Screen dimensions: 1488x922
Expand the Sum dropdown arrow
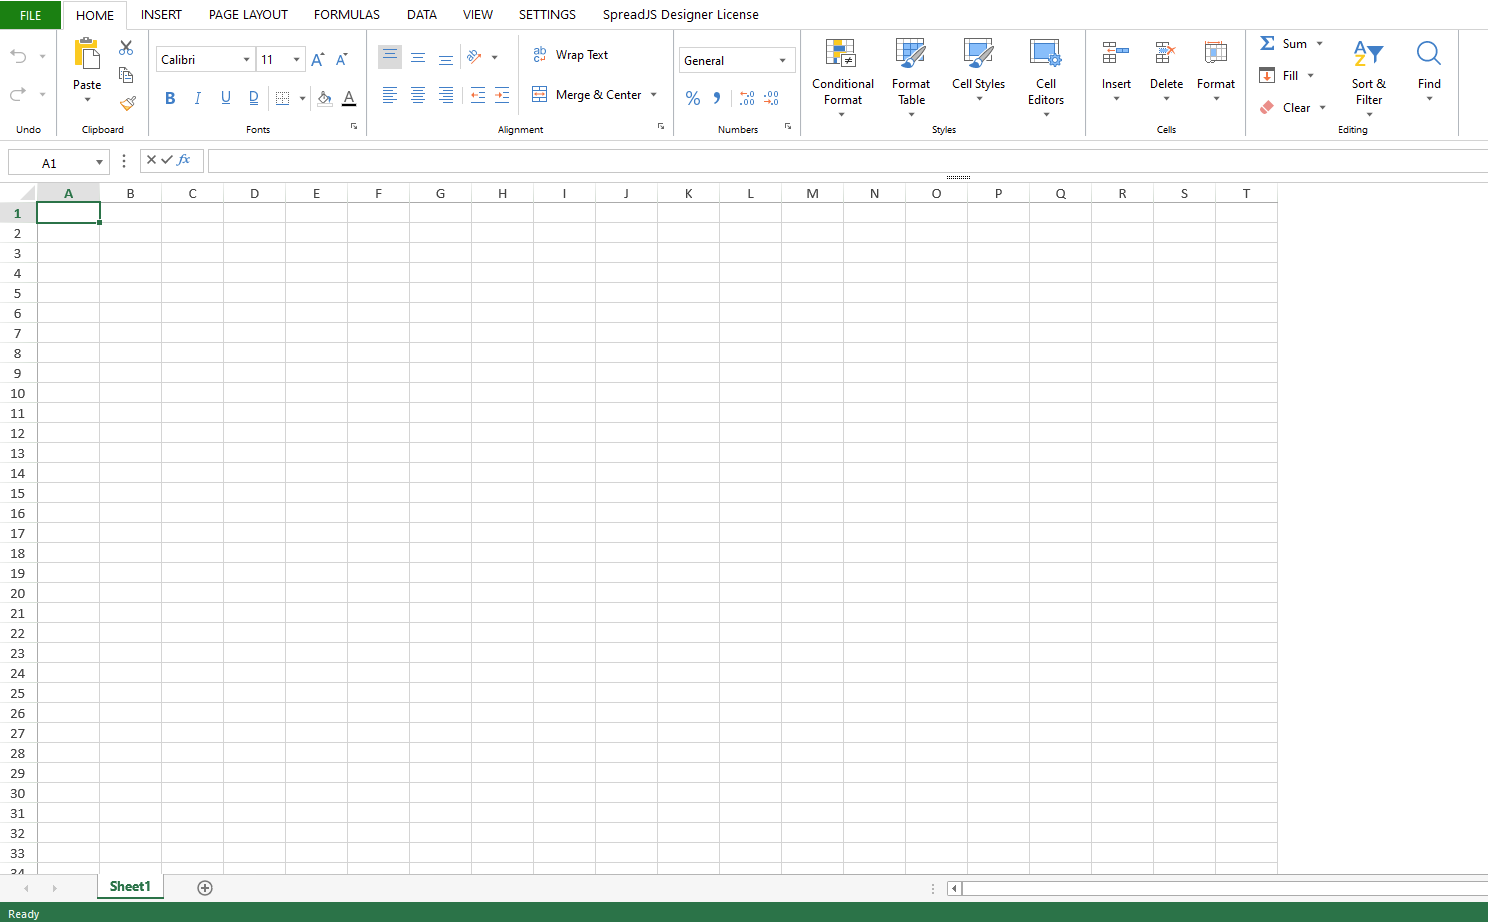(1320, 44)
